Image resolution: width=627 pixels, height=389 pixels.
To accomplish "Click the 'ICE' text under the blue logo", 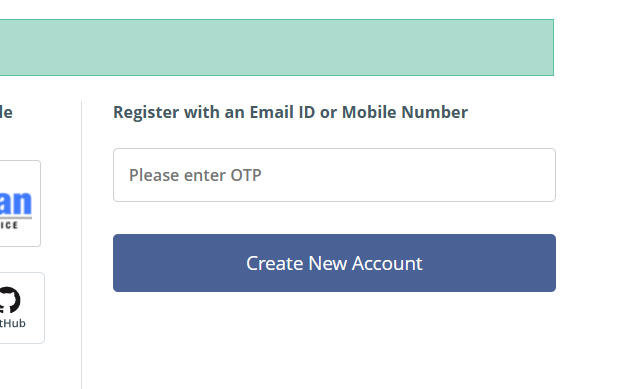I will pyautogui.click(x=9, y=225).
